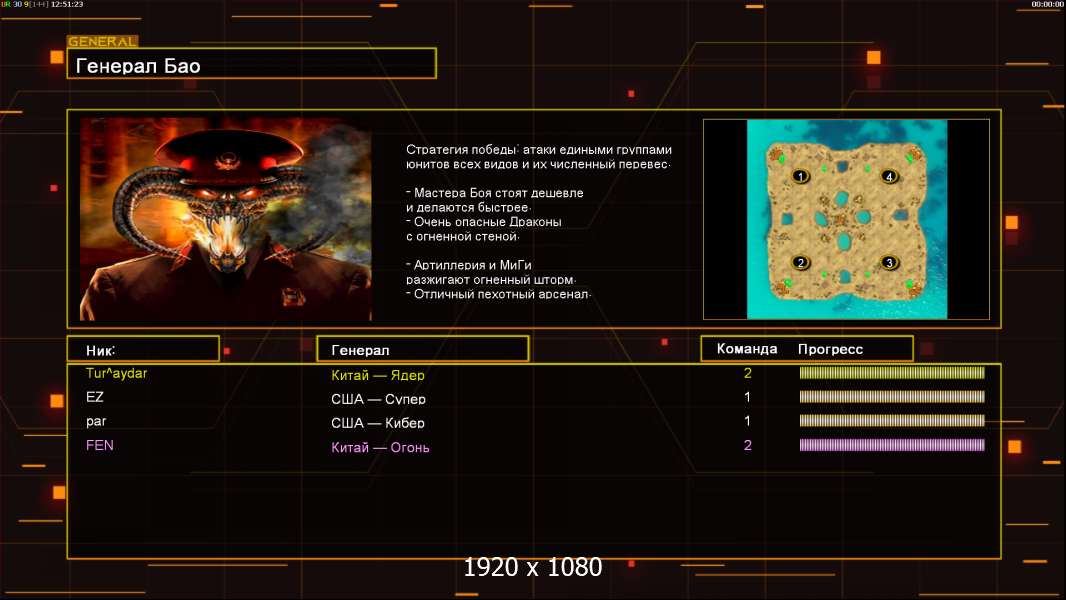
Task: Click team number for EZ
Action: click(748, 397)
